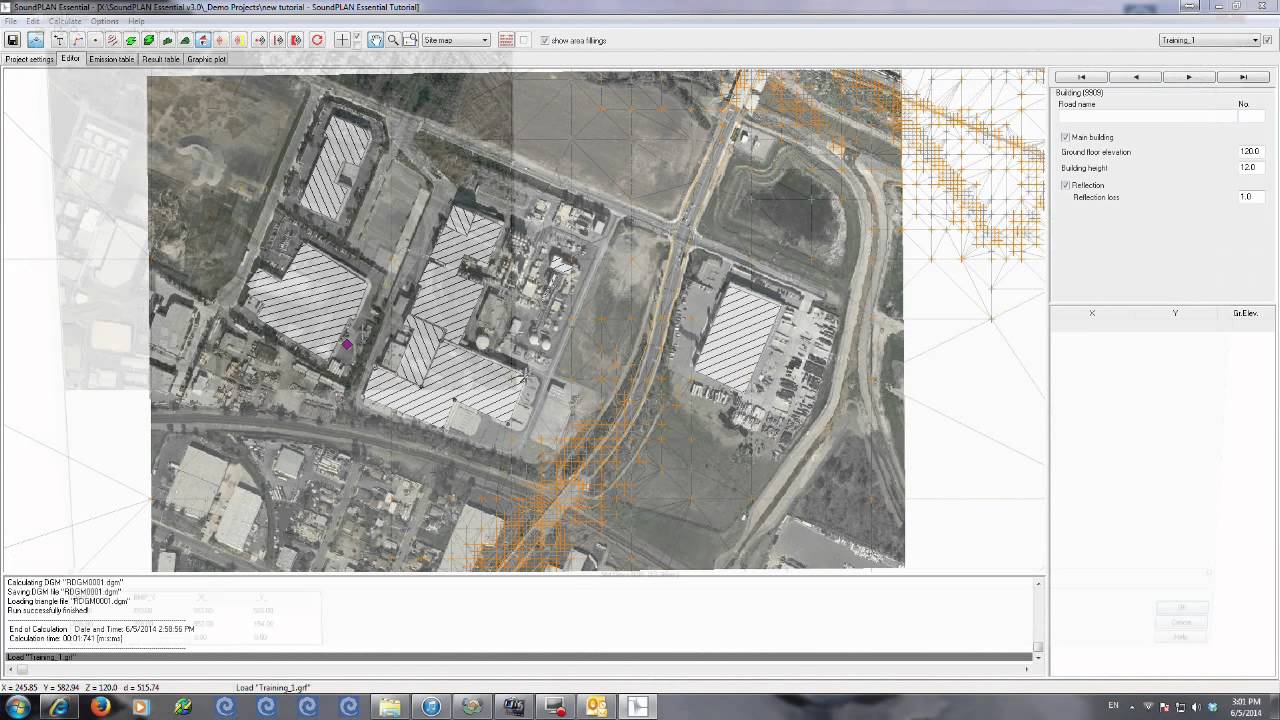Click the magenta point marker on map
1280x720 pixels.
pyautogui.click(x=347, y=345)
